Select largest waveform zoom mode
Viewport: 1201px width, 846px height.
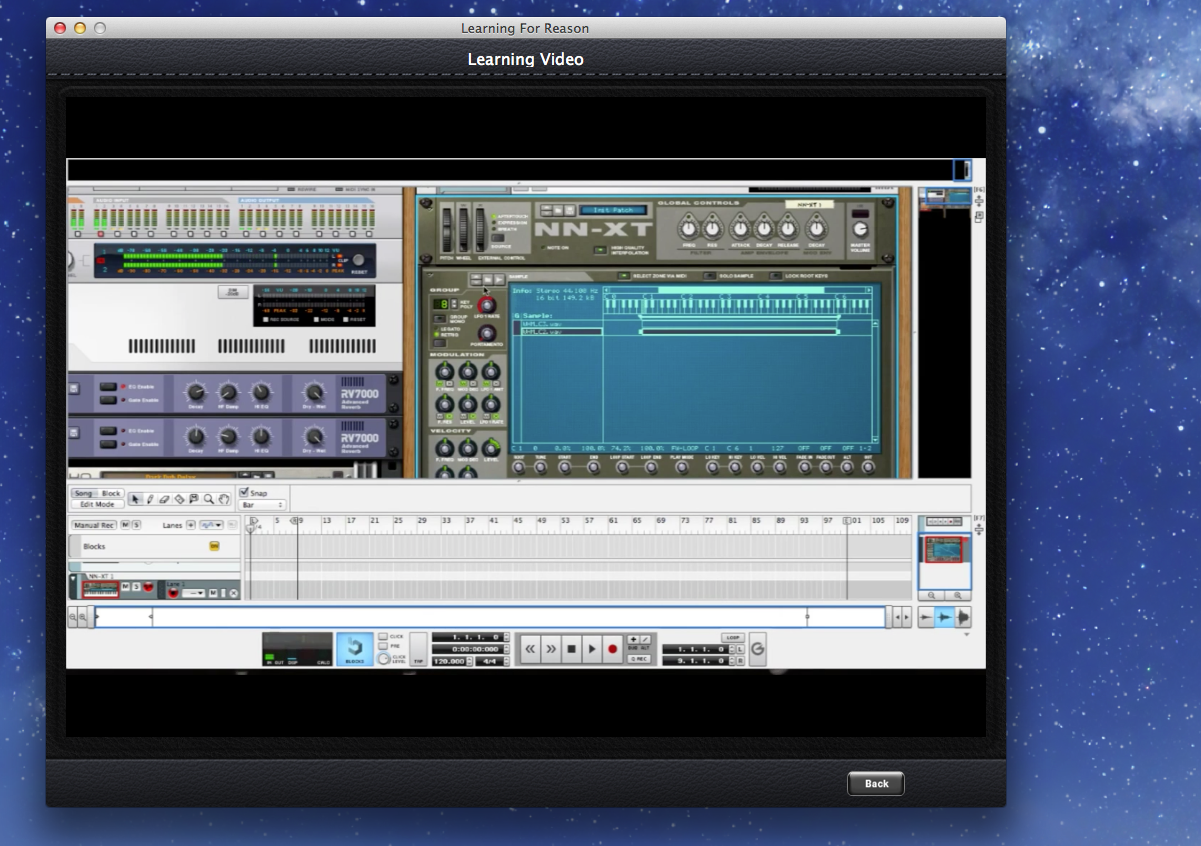point(963,617)
